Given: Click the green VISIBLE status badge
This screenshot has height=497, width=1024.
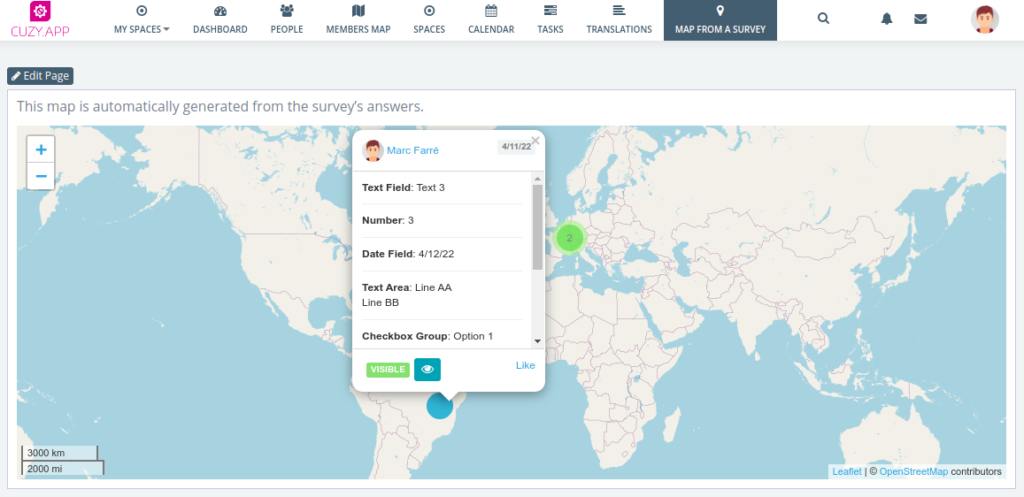Looking at the screenshot, I should tap(387, 369).
